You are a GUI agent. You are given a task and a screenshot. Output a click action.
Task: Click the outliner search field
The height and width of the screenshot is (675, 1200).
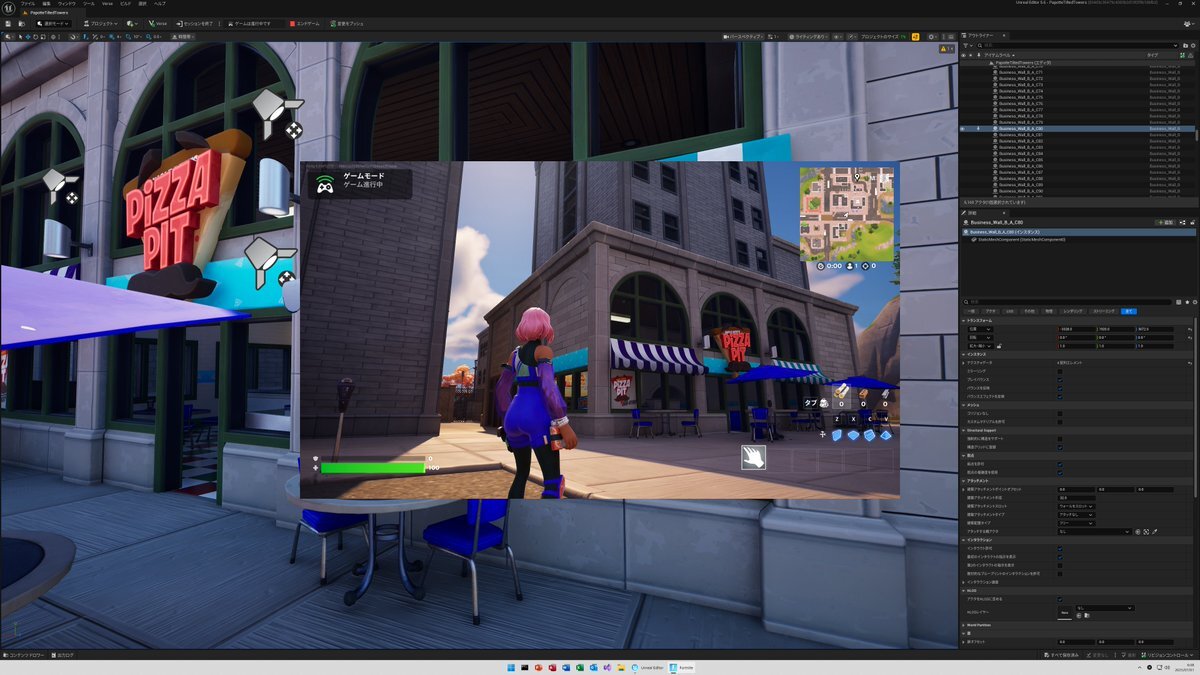click(x=1077, y=45)
